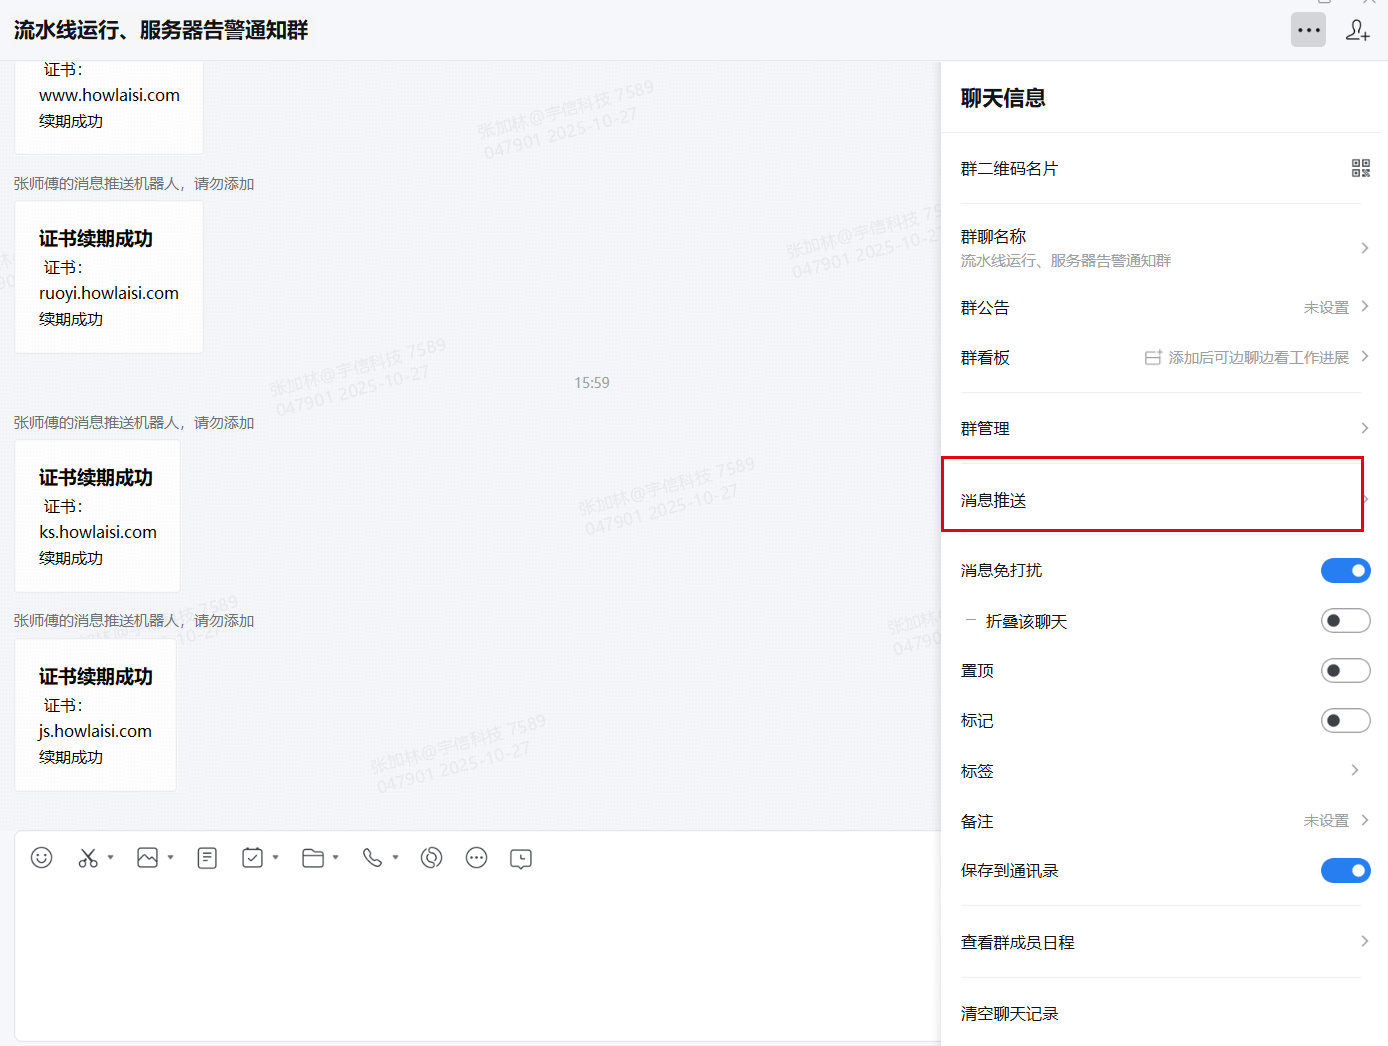
Task: Open the emoji picker in chat toolbar
Action: [41, 858]
